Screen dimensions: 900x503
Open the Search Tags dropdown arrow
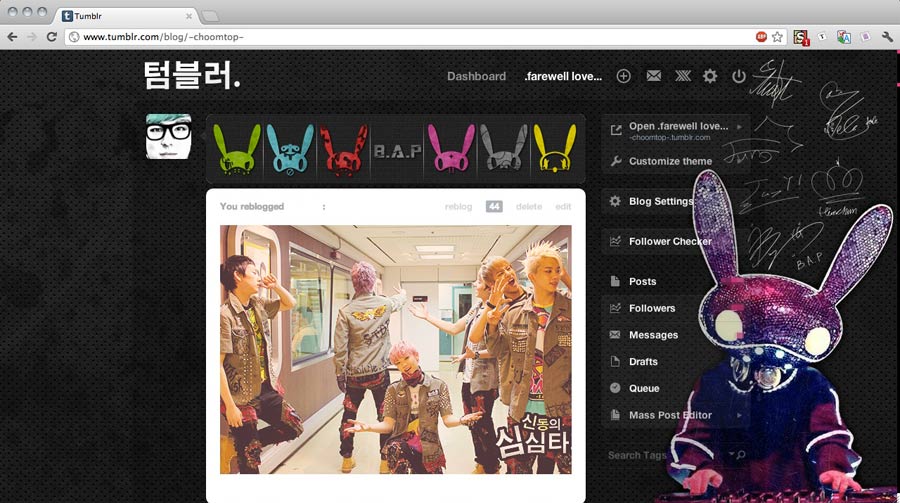tap(731, 454)
